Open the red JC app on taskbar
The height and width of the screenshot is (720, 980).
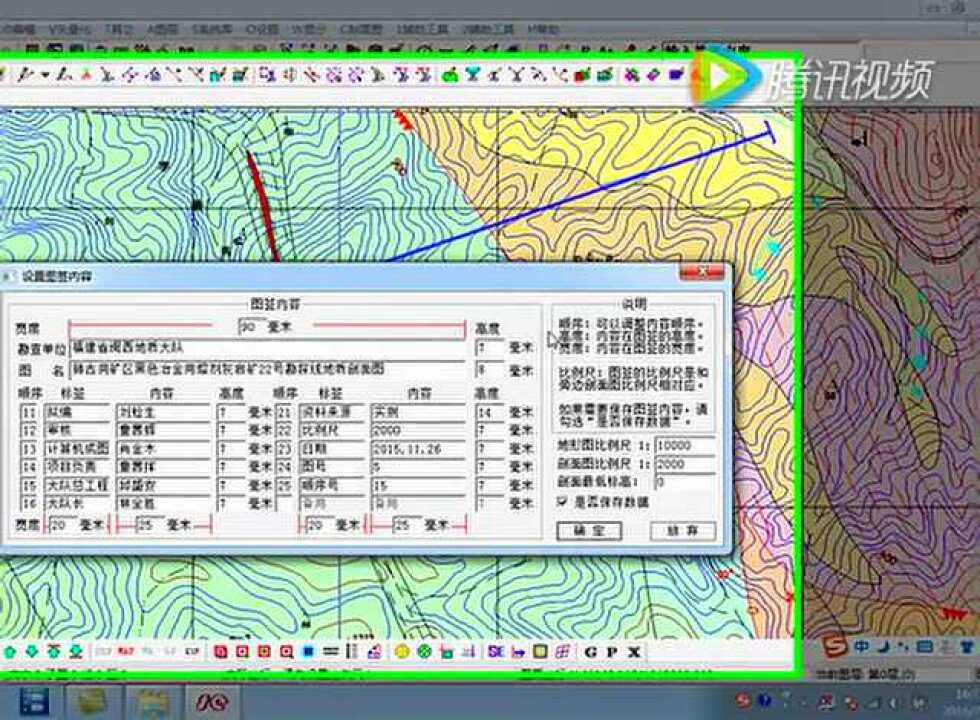point(211,702)
